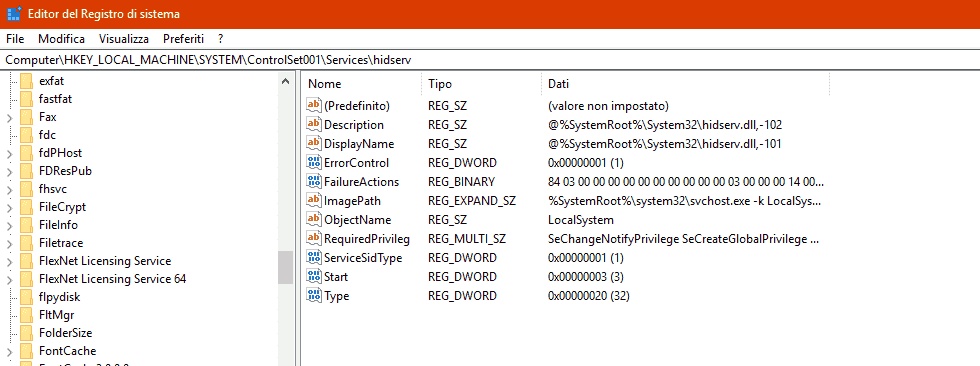Expand the FileCrypt tree node
The image size is (980, 366).
9,207
